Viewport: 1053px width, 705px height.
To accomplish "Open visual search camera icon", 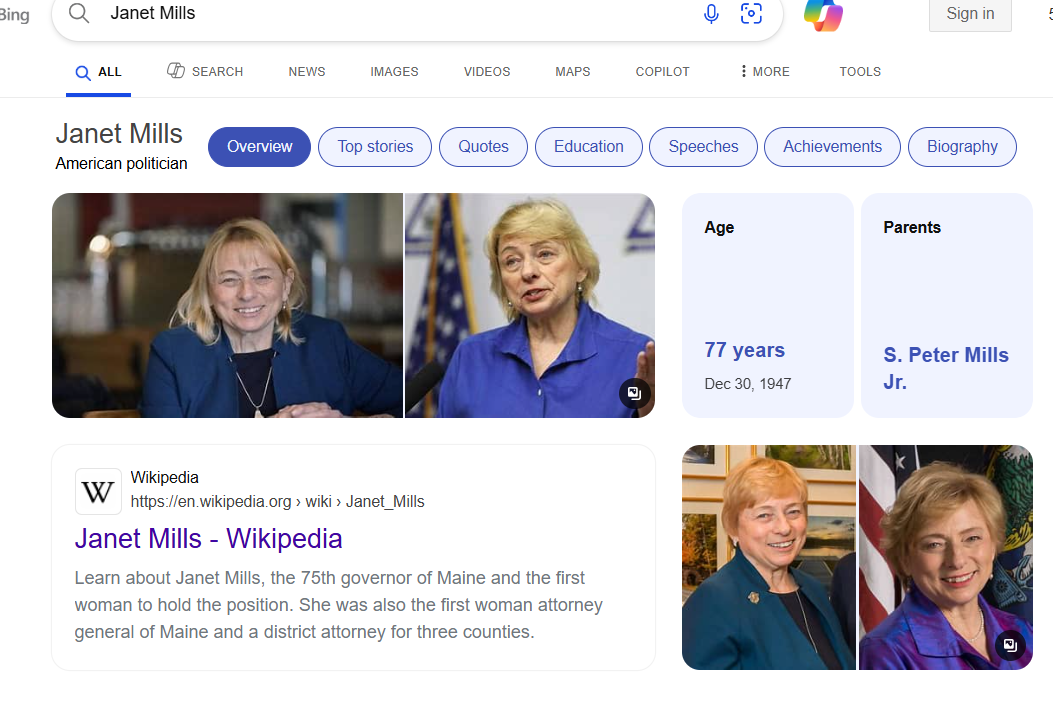I will tap(751, 13).
